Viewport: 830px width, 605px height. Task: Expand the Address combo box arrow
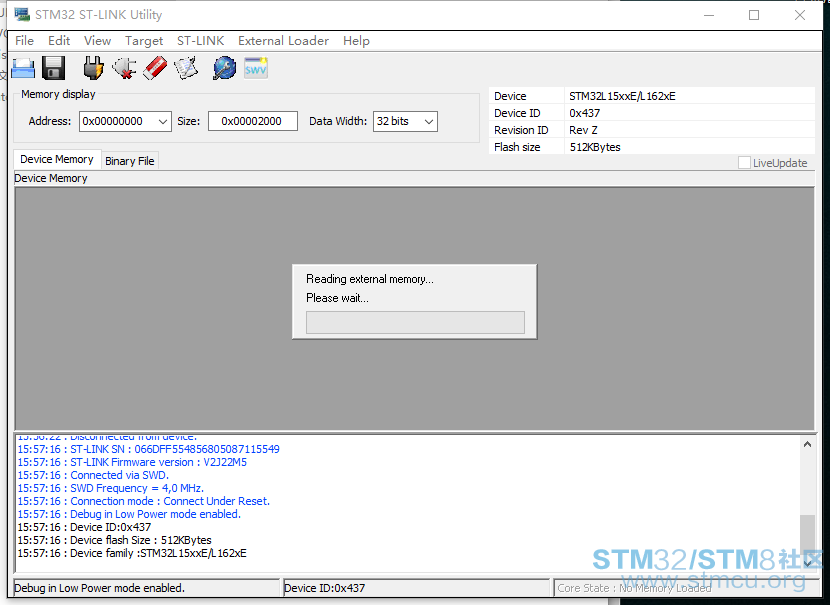point(163,122)
